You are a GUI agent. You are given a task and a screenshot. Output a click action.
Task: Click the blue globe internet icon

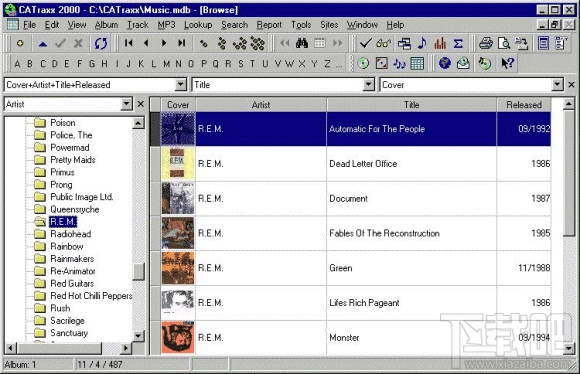[x=445, y=63]
